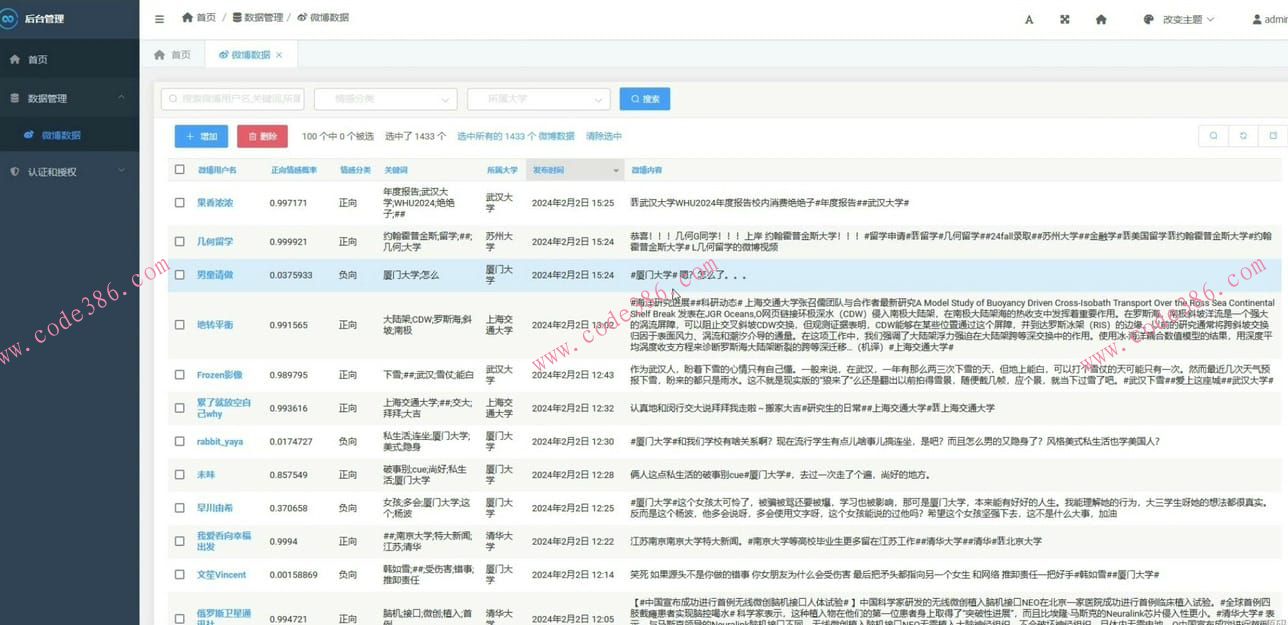Switch to the 首页 tab
This screenshot has width=1288, height=625.
[173, 54]
